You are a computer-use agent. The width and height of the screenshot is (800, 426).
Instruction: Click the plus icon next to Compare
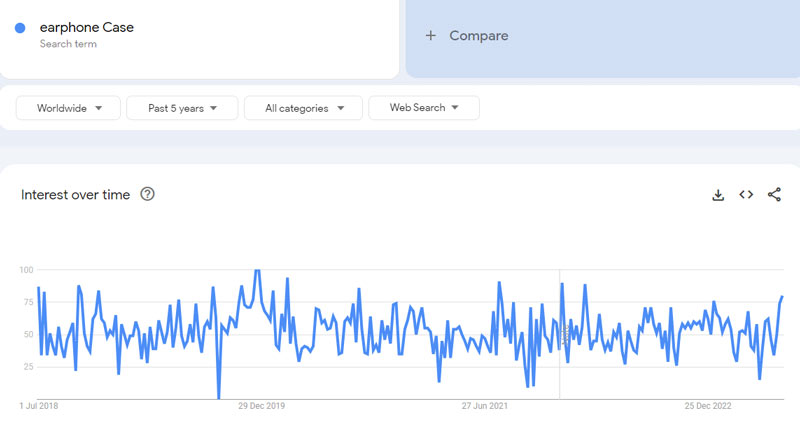[x=431, y=36]
